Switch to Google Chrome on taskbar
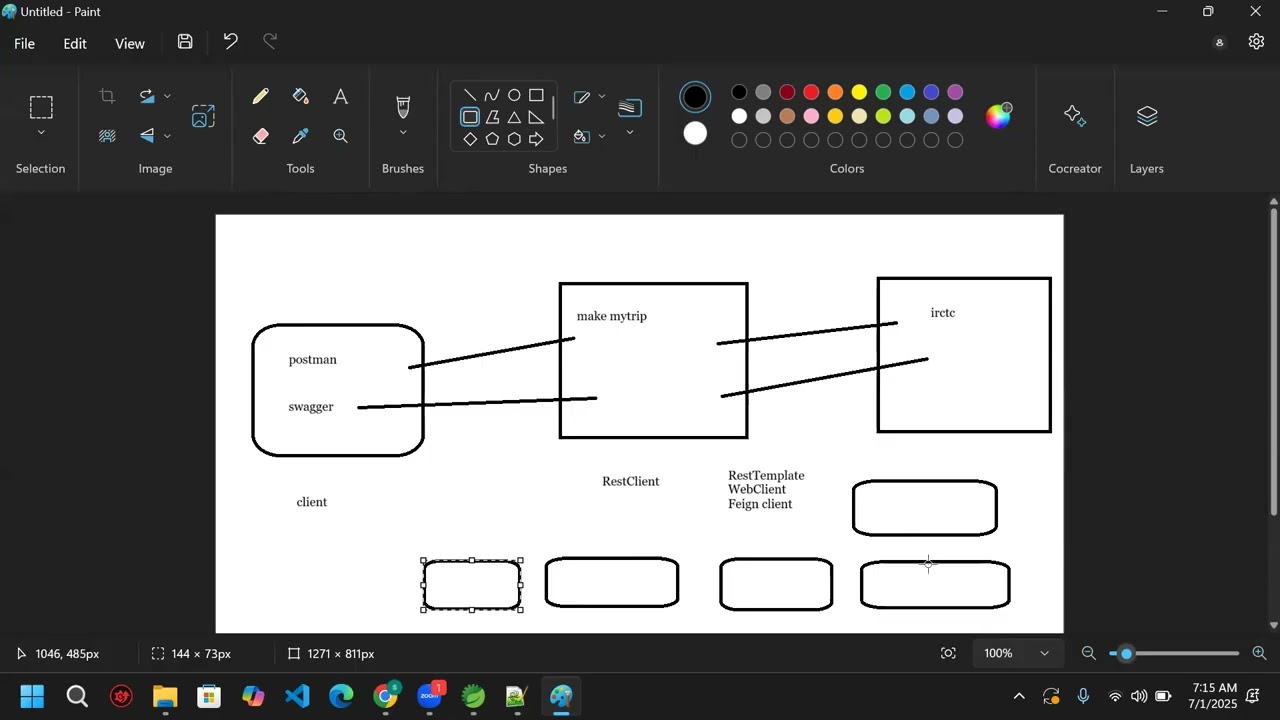The height and width of the screenshot is (720, 1280). coord(386,697)
